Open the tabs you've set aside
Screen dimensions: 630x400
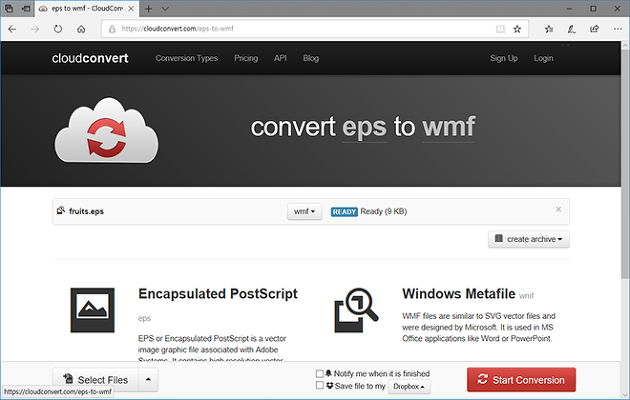(x=9, y=8)
